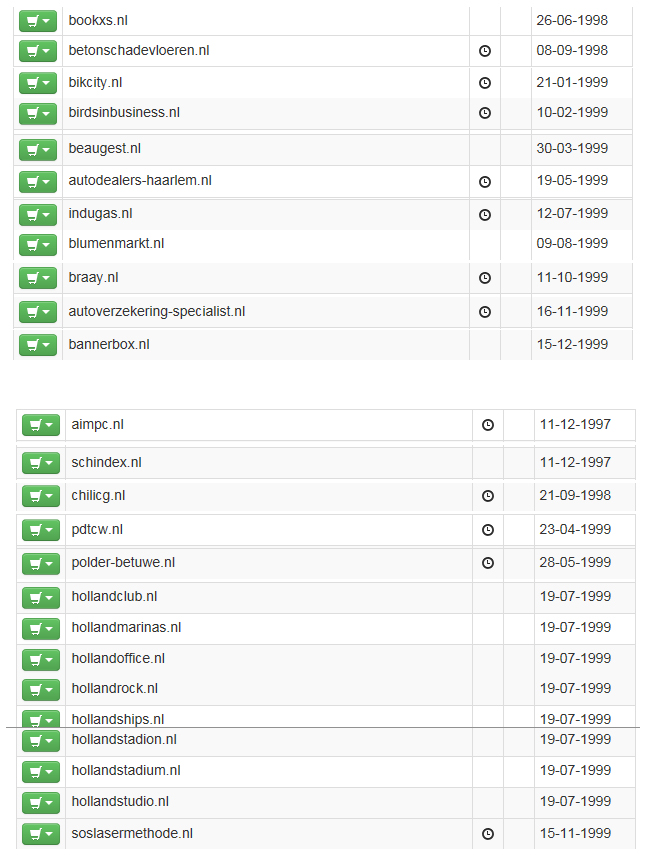
Task: Open cart dropdown for braay.nl
Action: tap(38, 278)
